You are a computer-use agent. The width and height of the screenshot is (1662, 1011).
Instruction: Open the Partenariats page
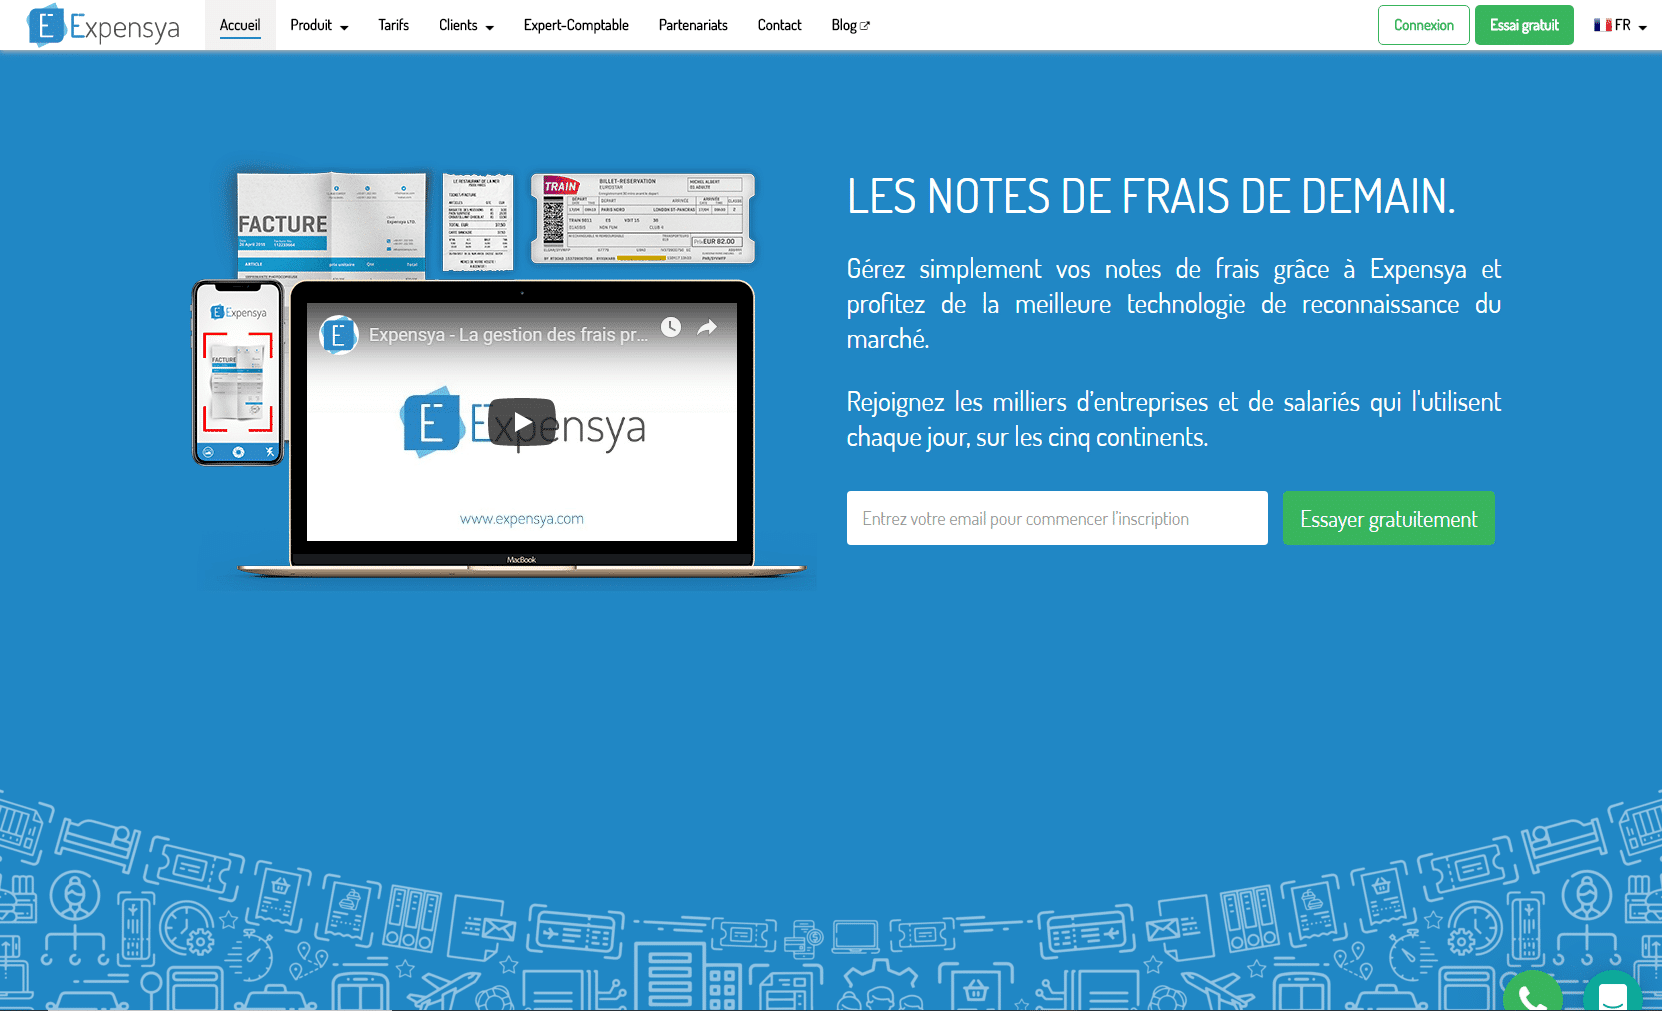(693, 25)
